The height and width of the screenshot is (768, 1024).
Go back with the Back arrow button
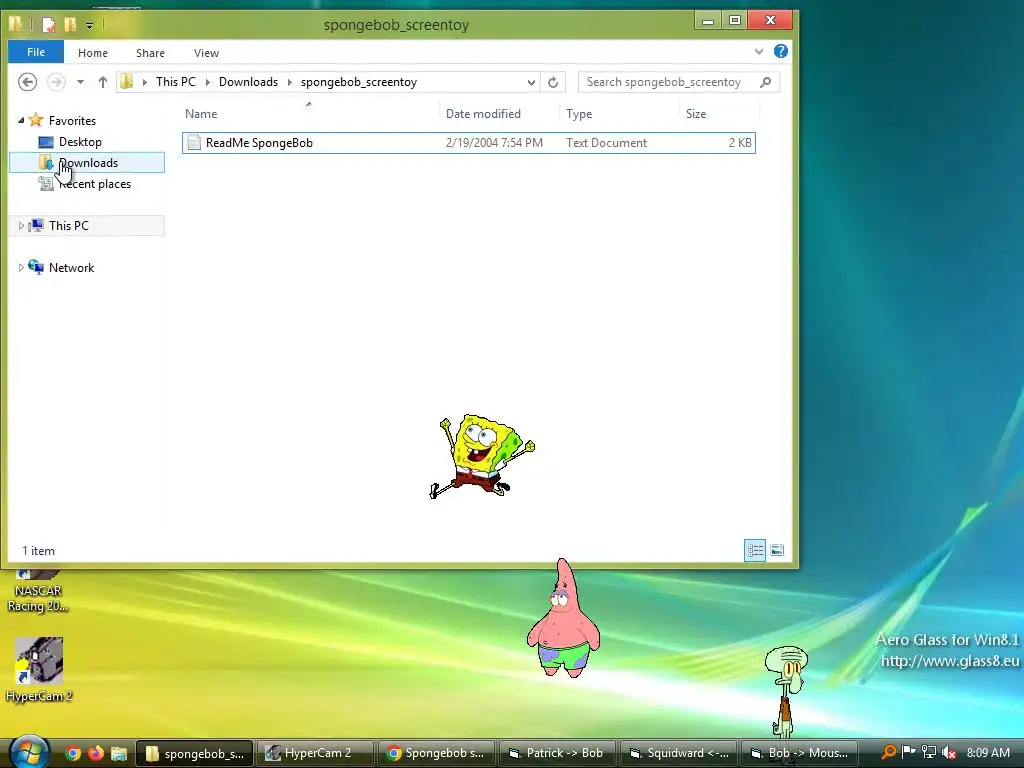(x=27, y=82)
